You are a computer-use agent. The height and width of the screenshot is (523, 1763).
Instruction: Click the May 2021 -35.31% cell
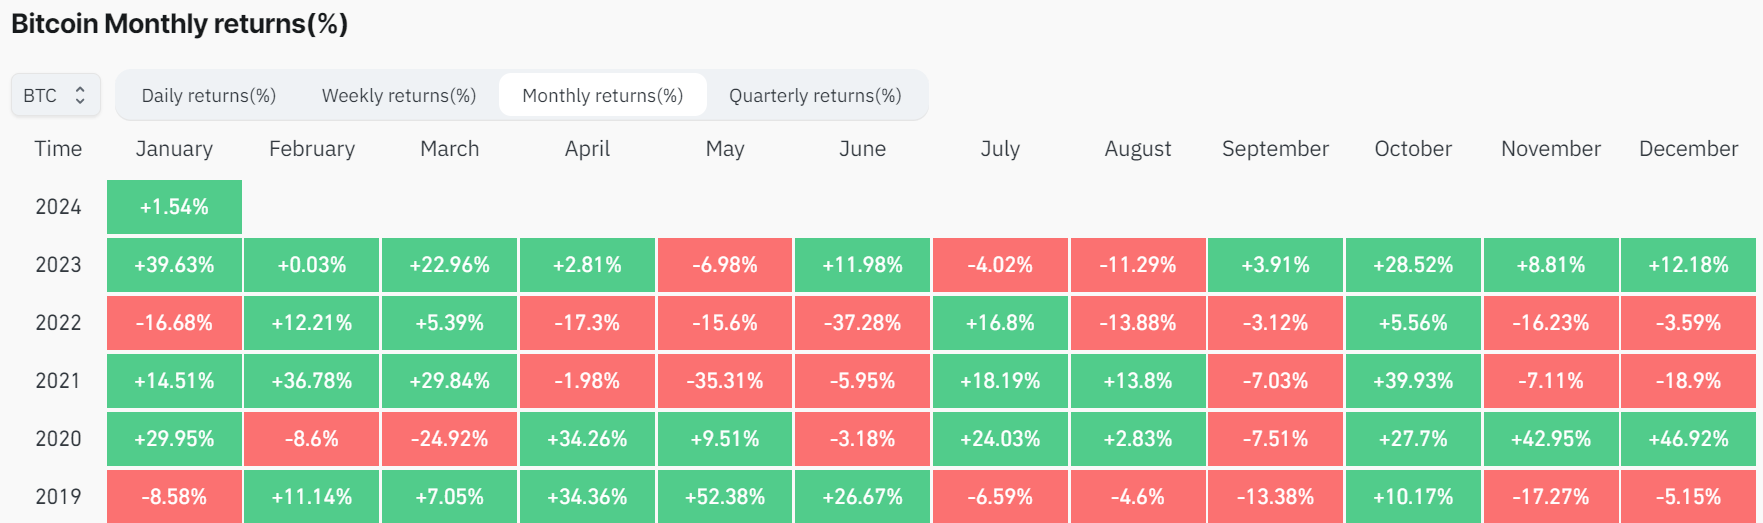(x=725, y=381)
